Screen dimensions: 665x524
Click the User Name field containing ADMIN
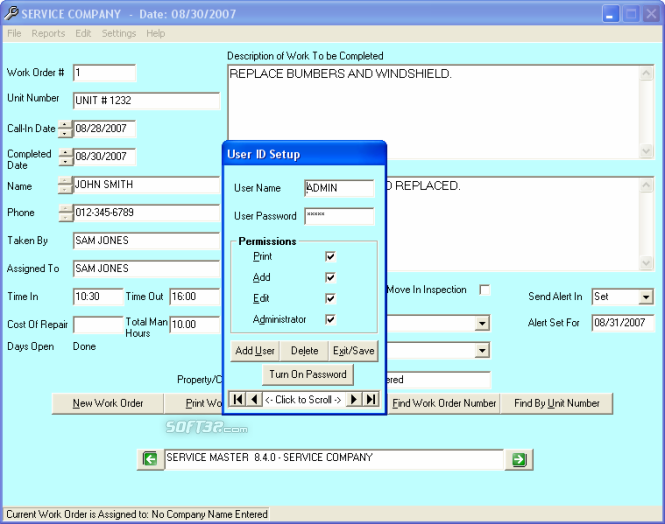click(x=339, y=188)
